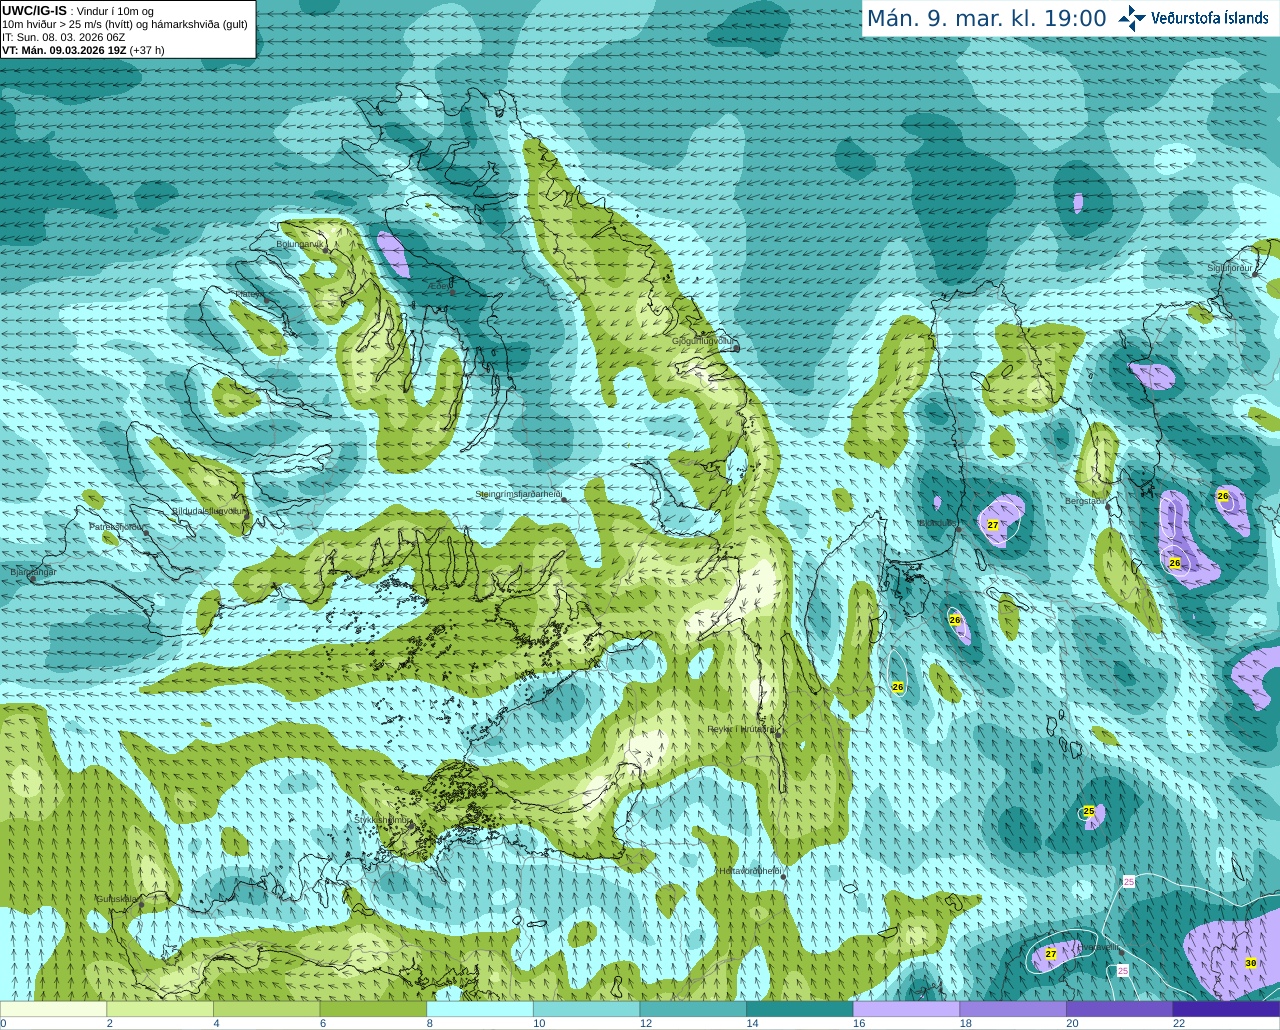This screenshot has height=1030, width=1280.
Task: Click the Gufuskálar station label
Action: point(117,898)
